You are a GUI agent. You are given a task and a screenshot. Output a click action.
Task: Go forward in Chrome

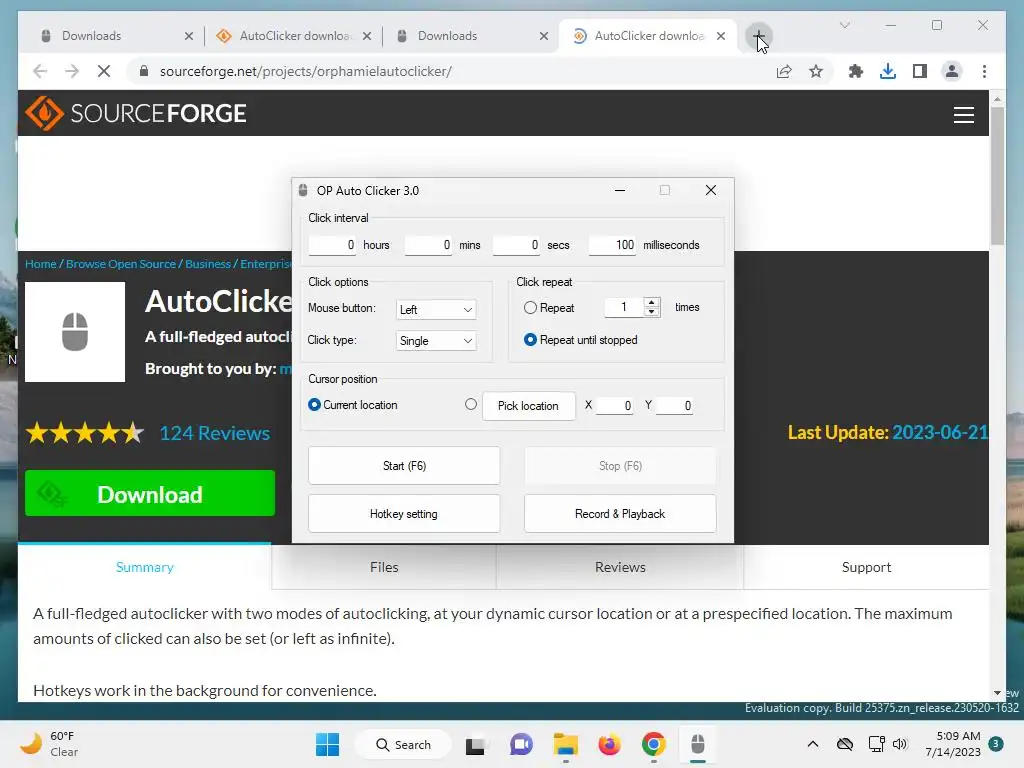[72, 71]
